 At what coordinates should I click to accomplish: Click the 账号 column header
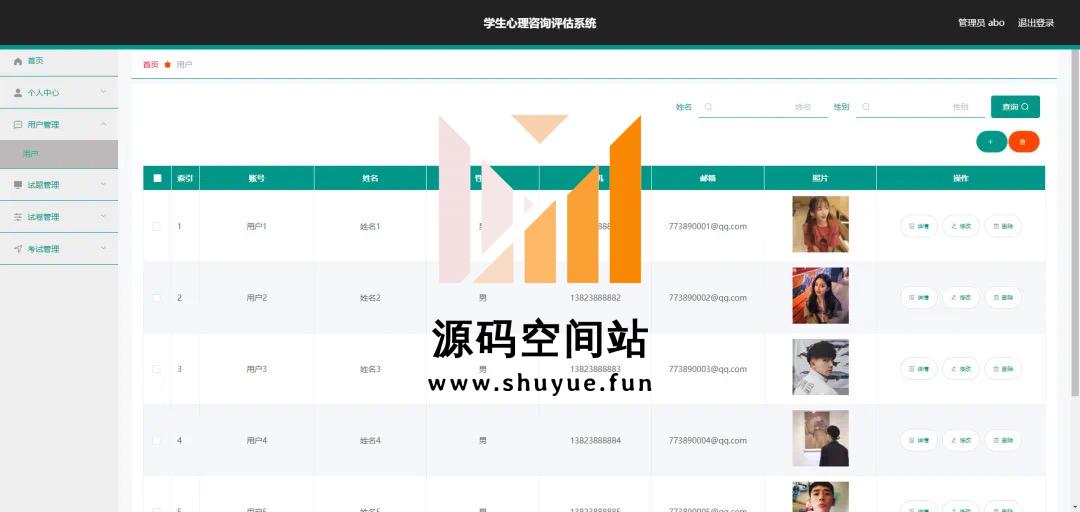(x=257, y=178)
